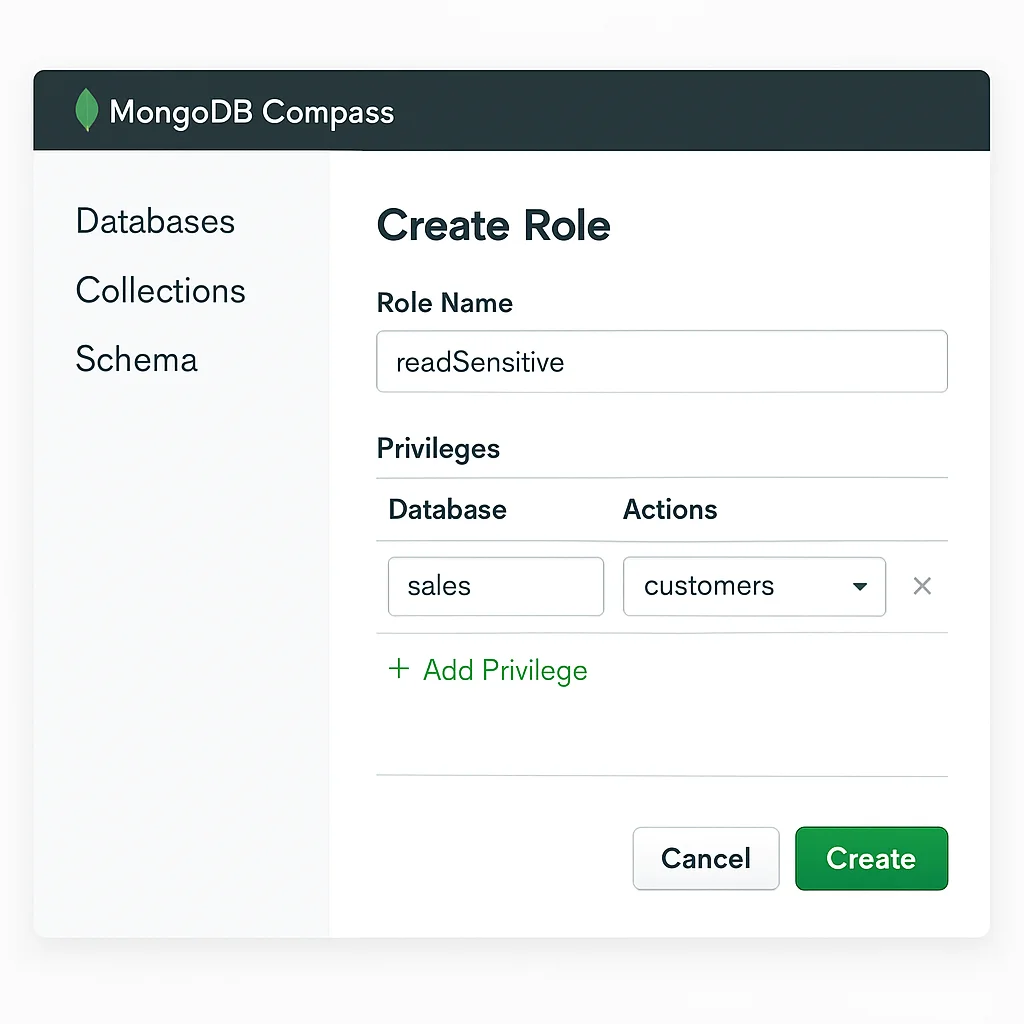Screen dimensions: 1024x1024
Task: Click the remove privilege X icon
Action: 922,587
